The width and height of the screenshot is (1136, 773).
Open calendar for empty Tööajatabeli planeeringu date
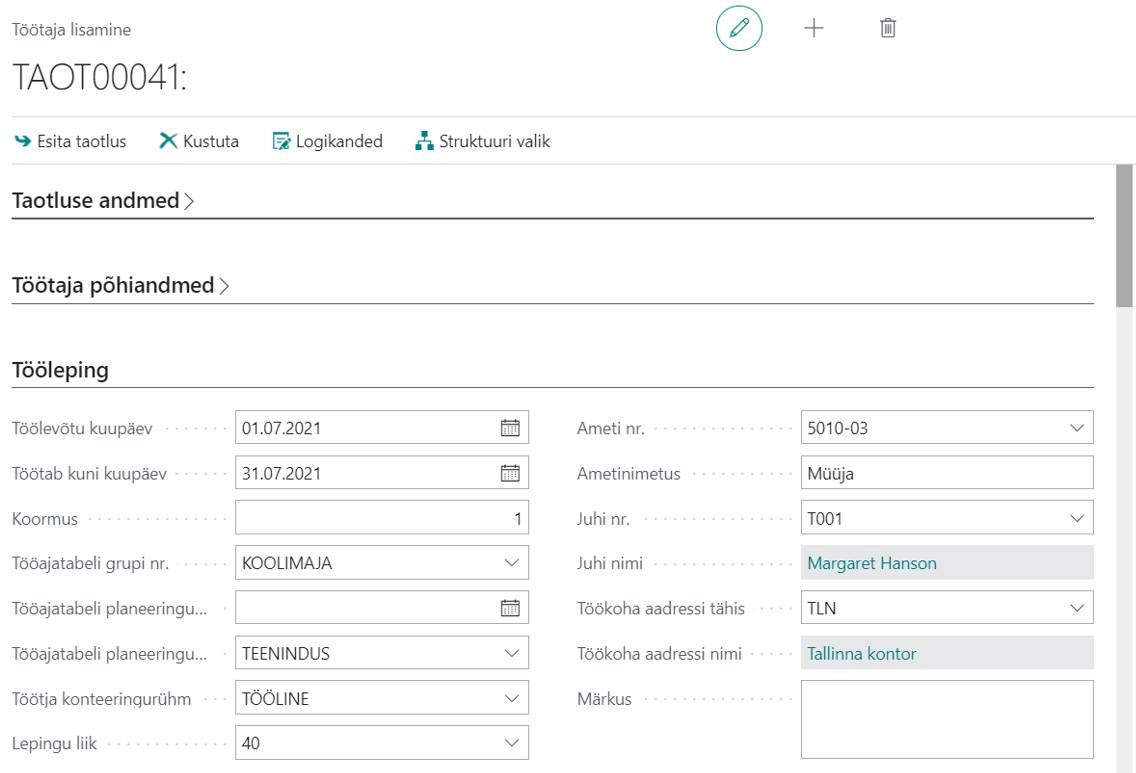(510, 608)
